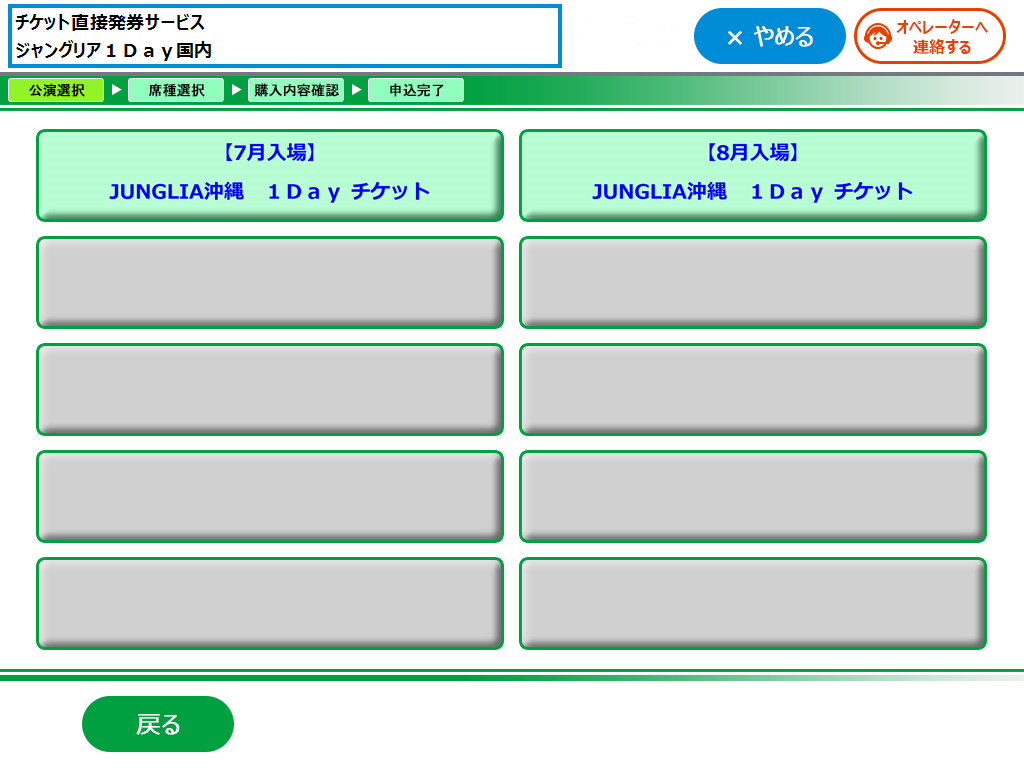Click the 購入内容確認 step tab
Viewport: 1024px width, 768px height.
[296, 90]
